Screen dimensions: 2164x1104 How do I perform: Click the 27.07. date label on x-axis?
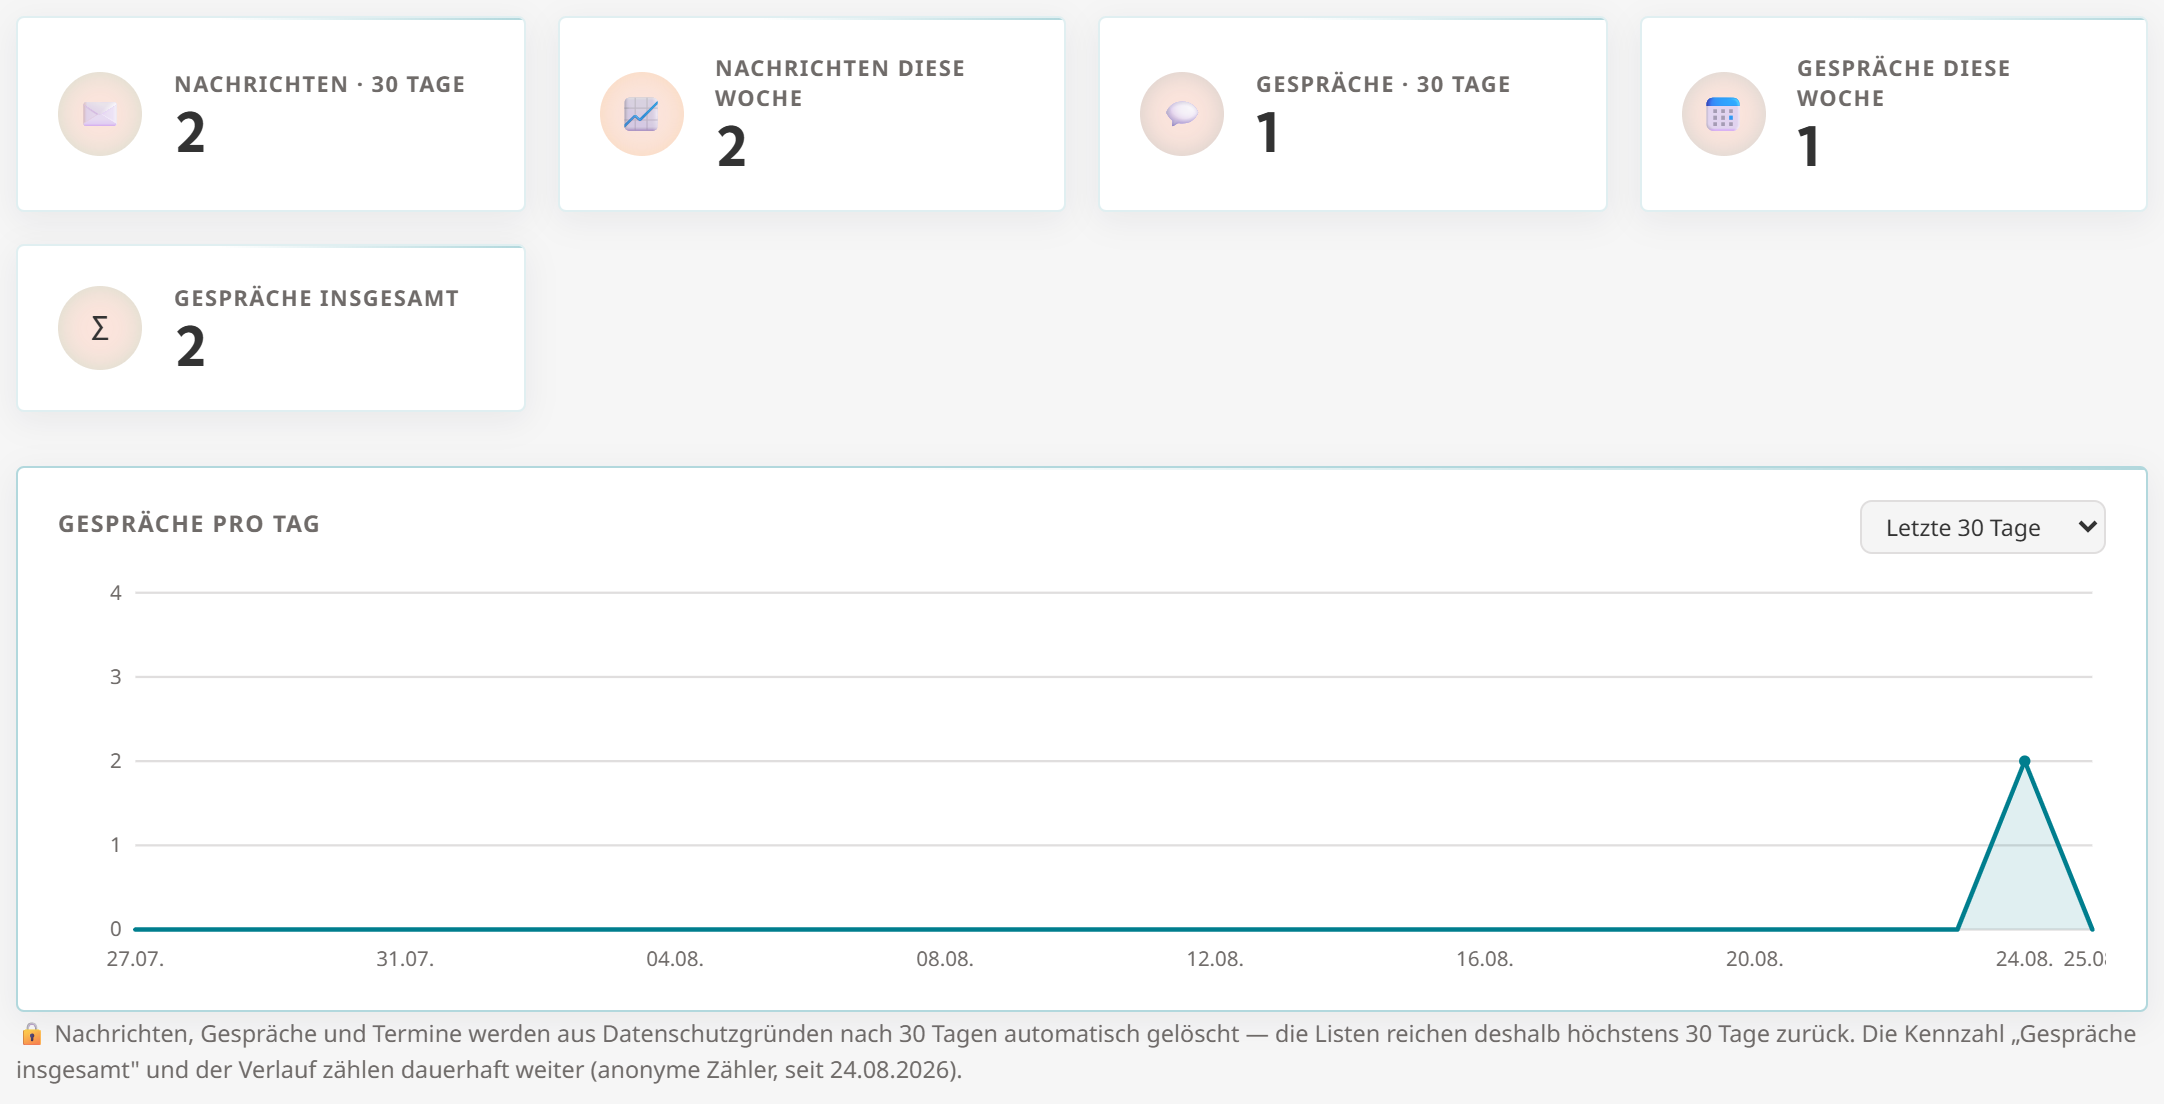[135, 959]
